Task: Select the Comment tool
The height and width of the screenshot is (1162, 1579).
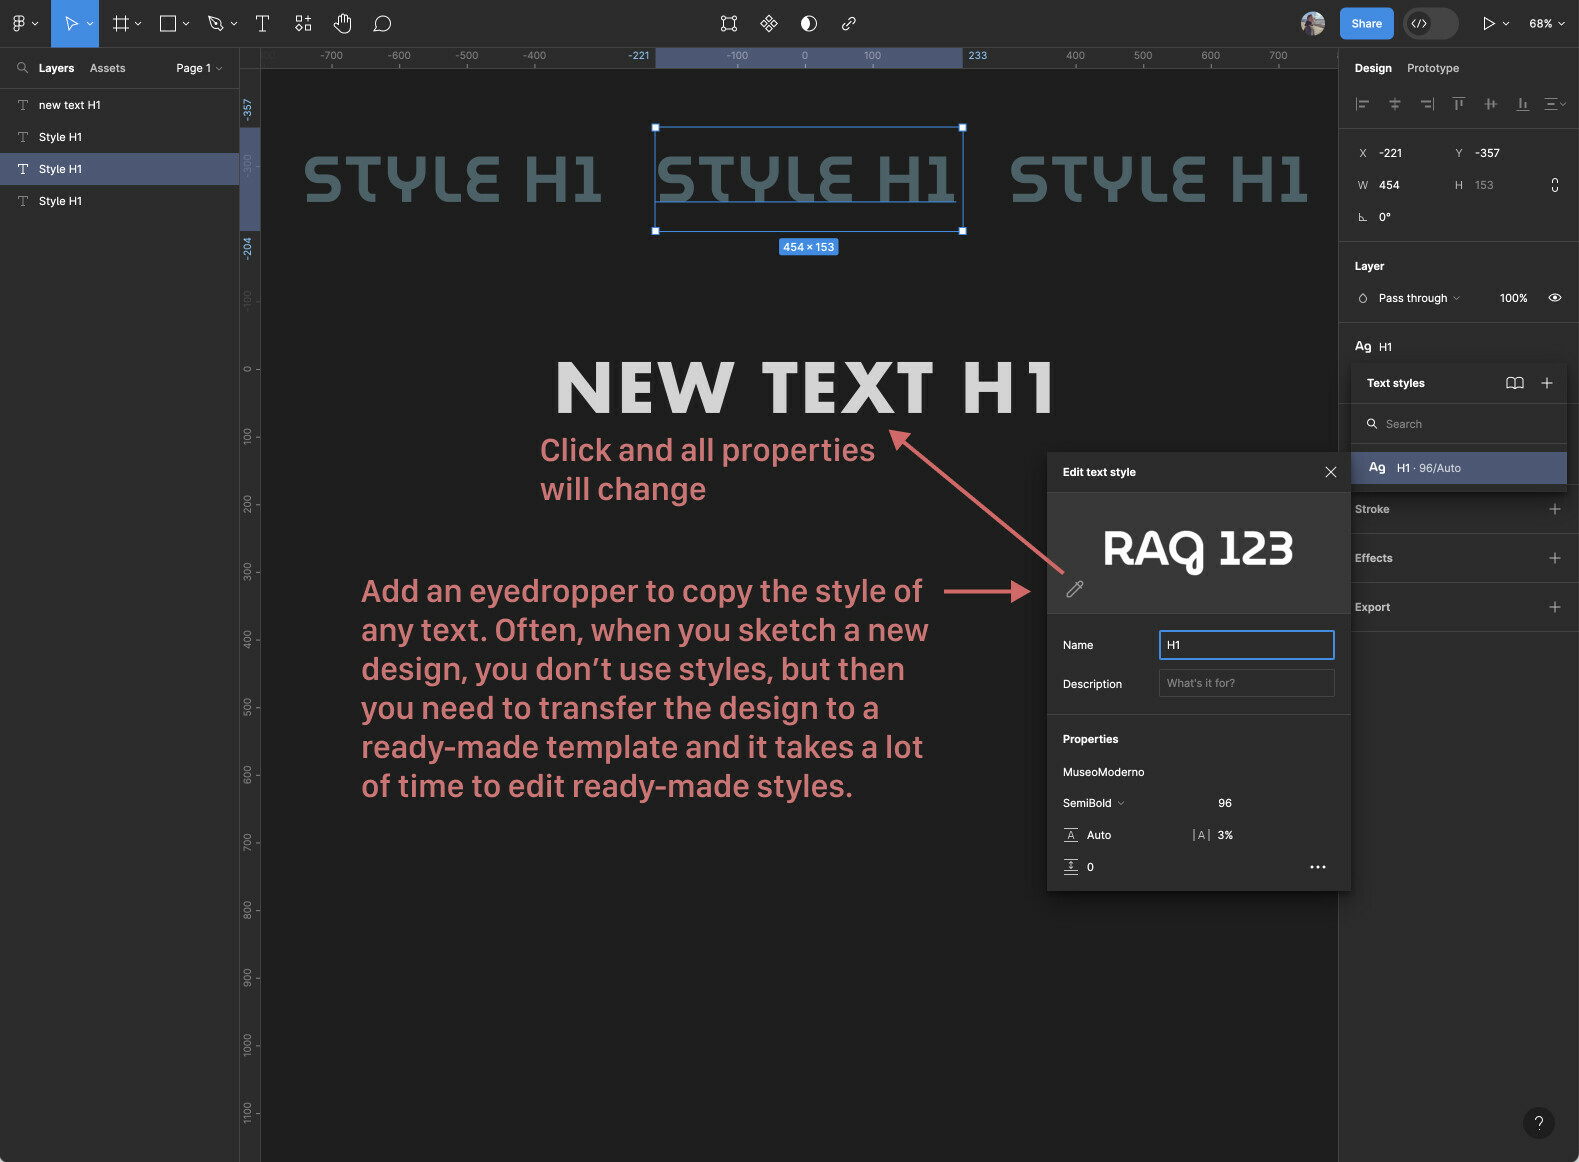Action: point(382,23)
